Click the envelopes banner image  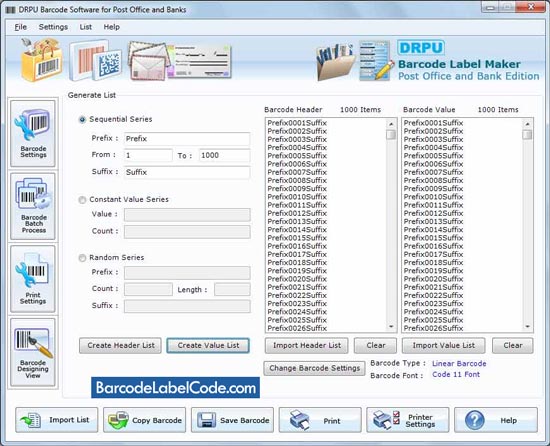click(x=149, y=60)
